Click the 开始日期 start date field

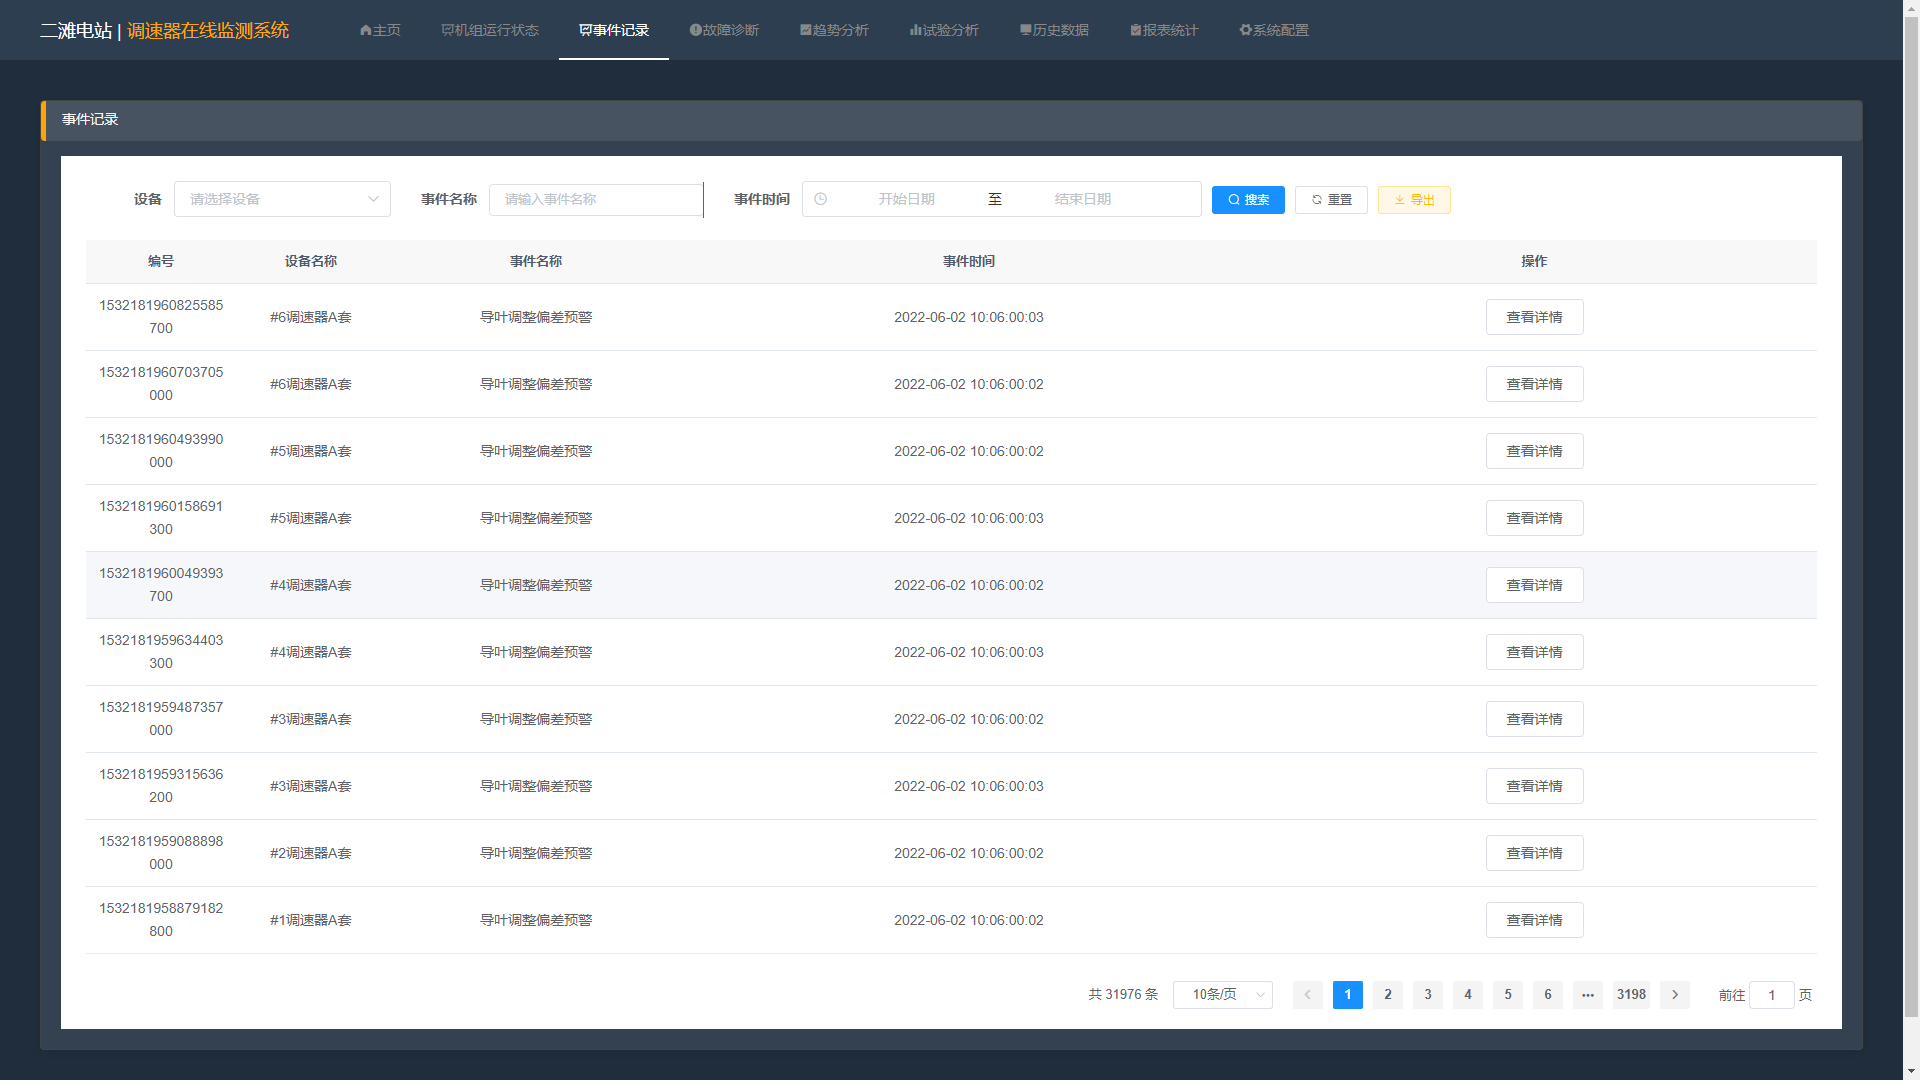click(x=906, y=199)
